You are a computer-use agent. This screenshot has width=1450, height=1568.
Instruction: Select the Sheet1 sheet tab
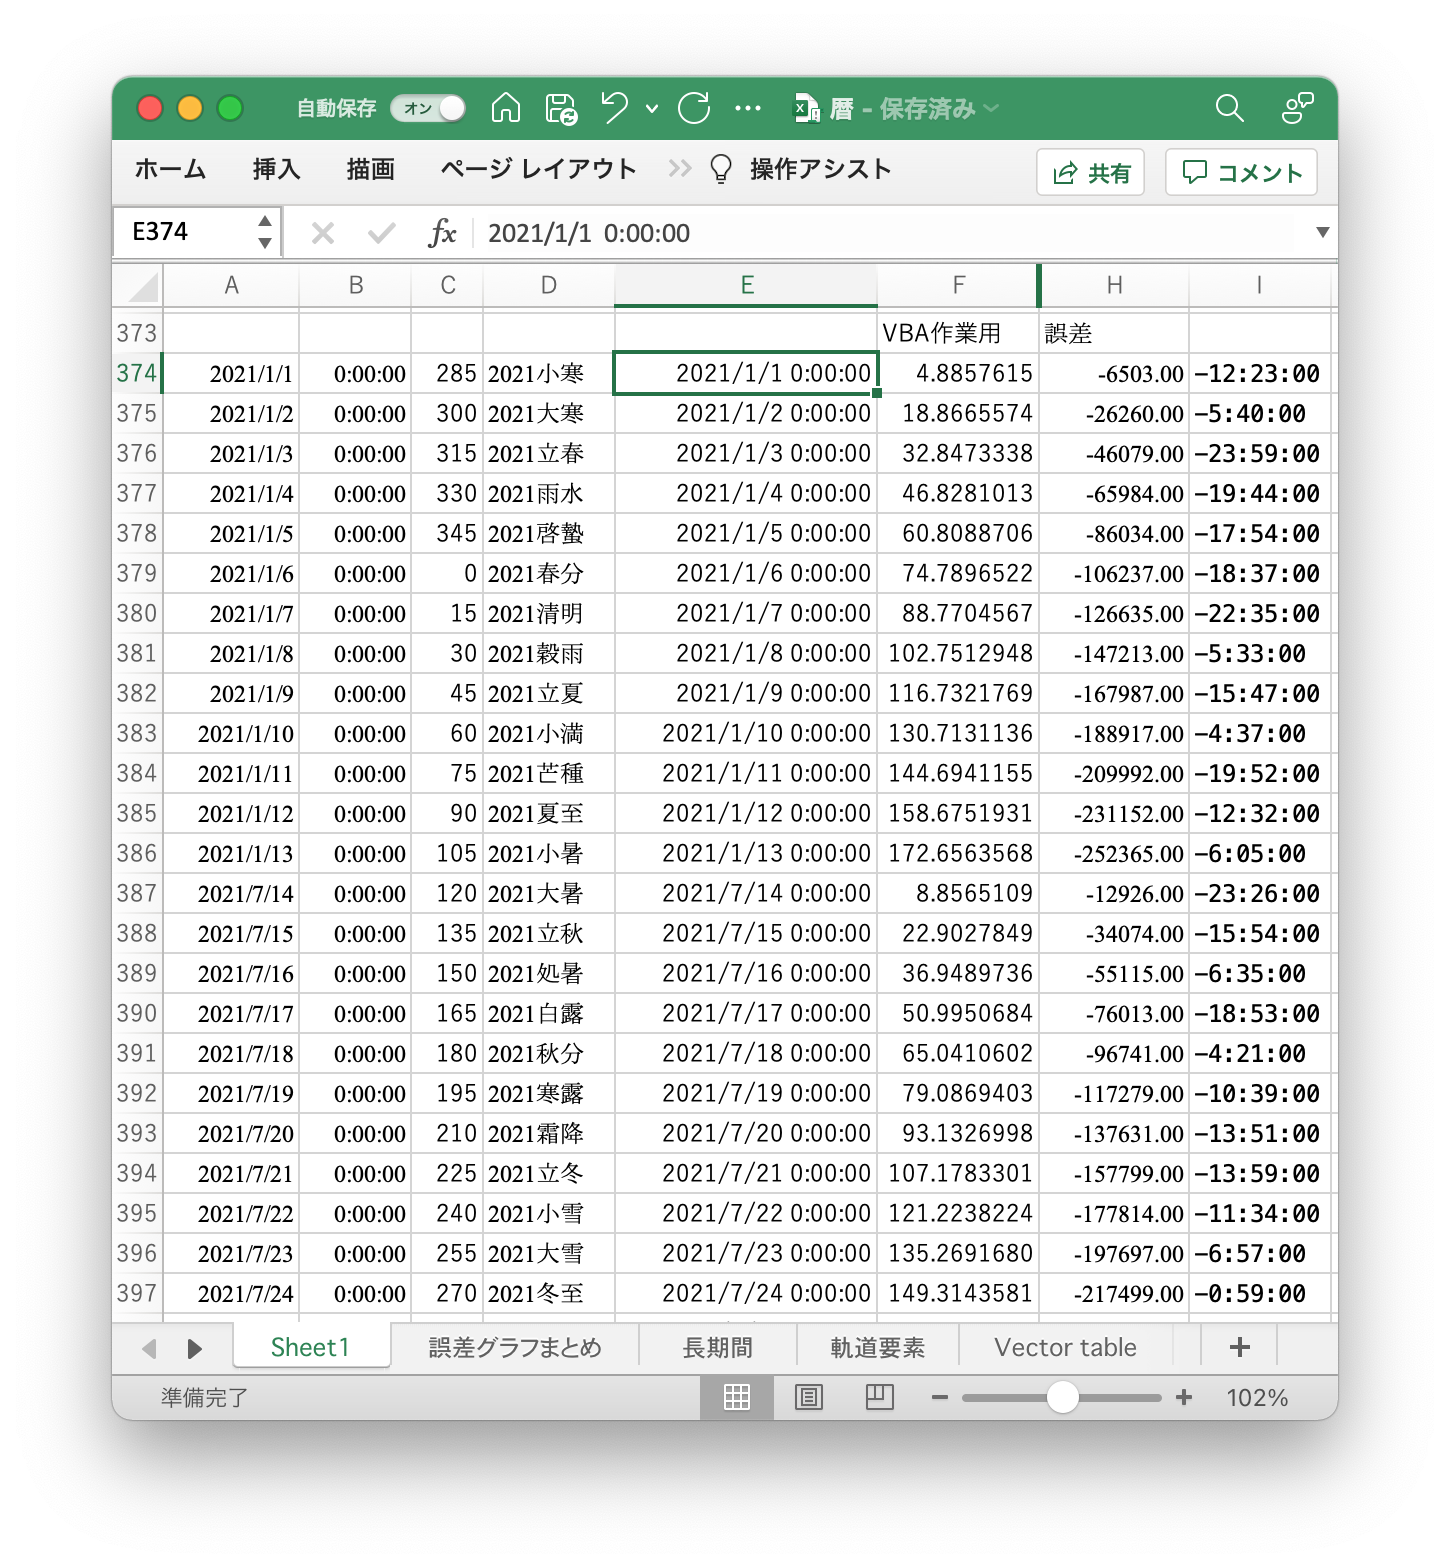pos(311,1347)
